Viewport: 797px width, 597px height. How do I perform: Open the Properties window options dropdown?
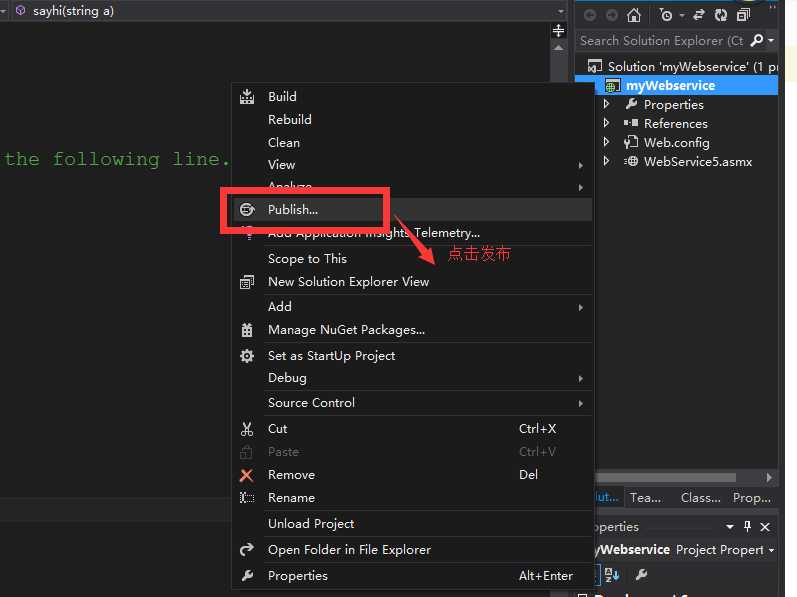pos(730,527)
